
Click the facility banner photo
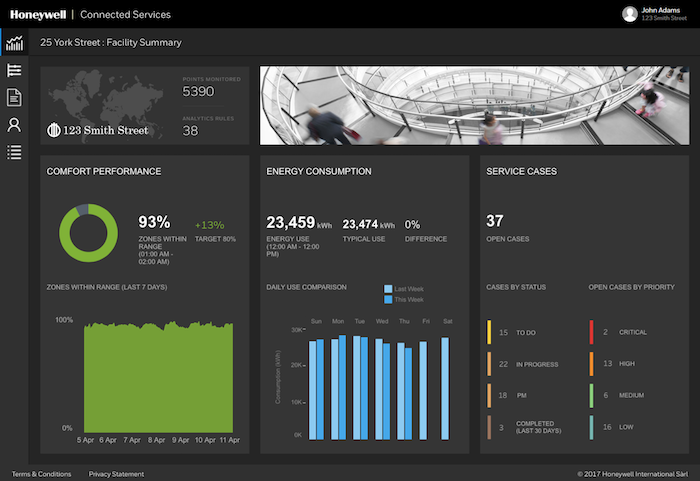[x=475, y=105]
